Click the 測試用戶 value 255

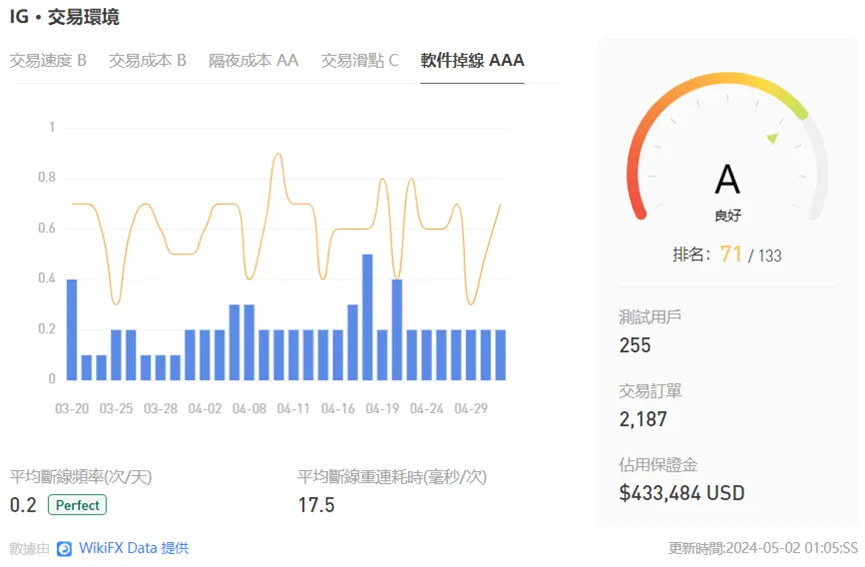coord(635,345)
